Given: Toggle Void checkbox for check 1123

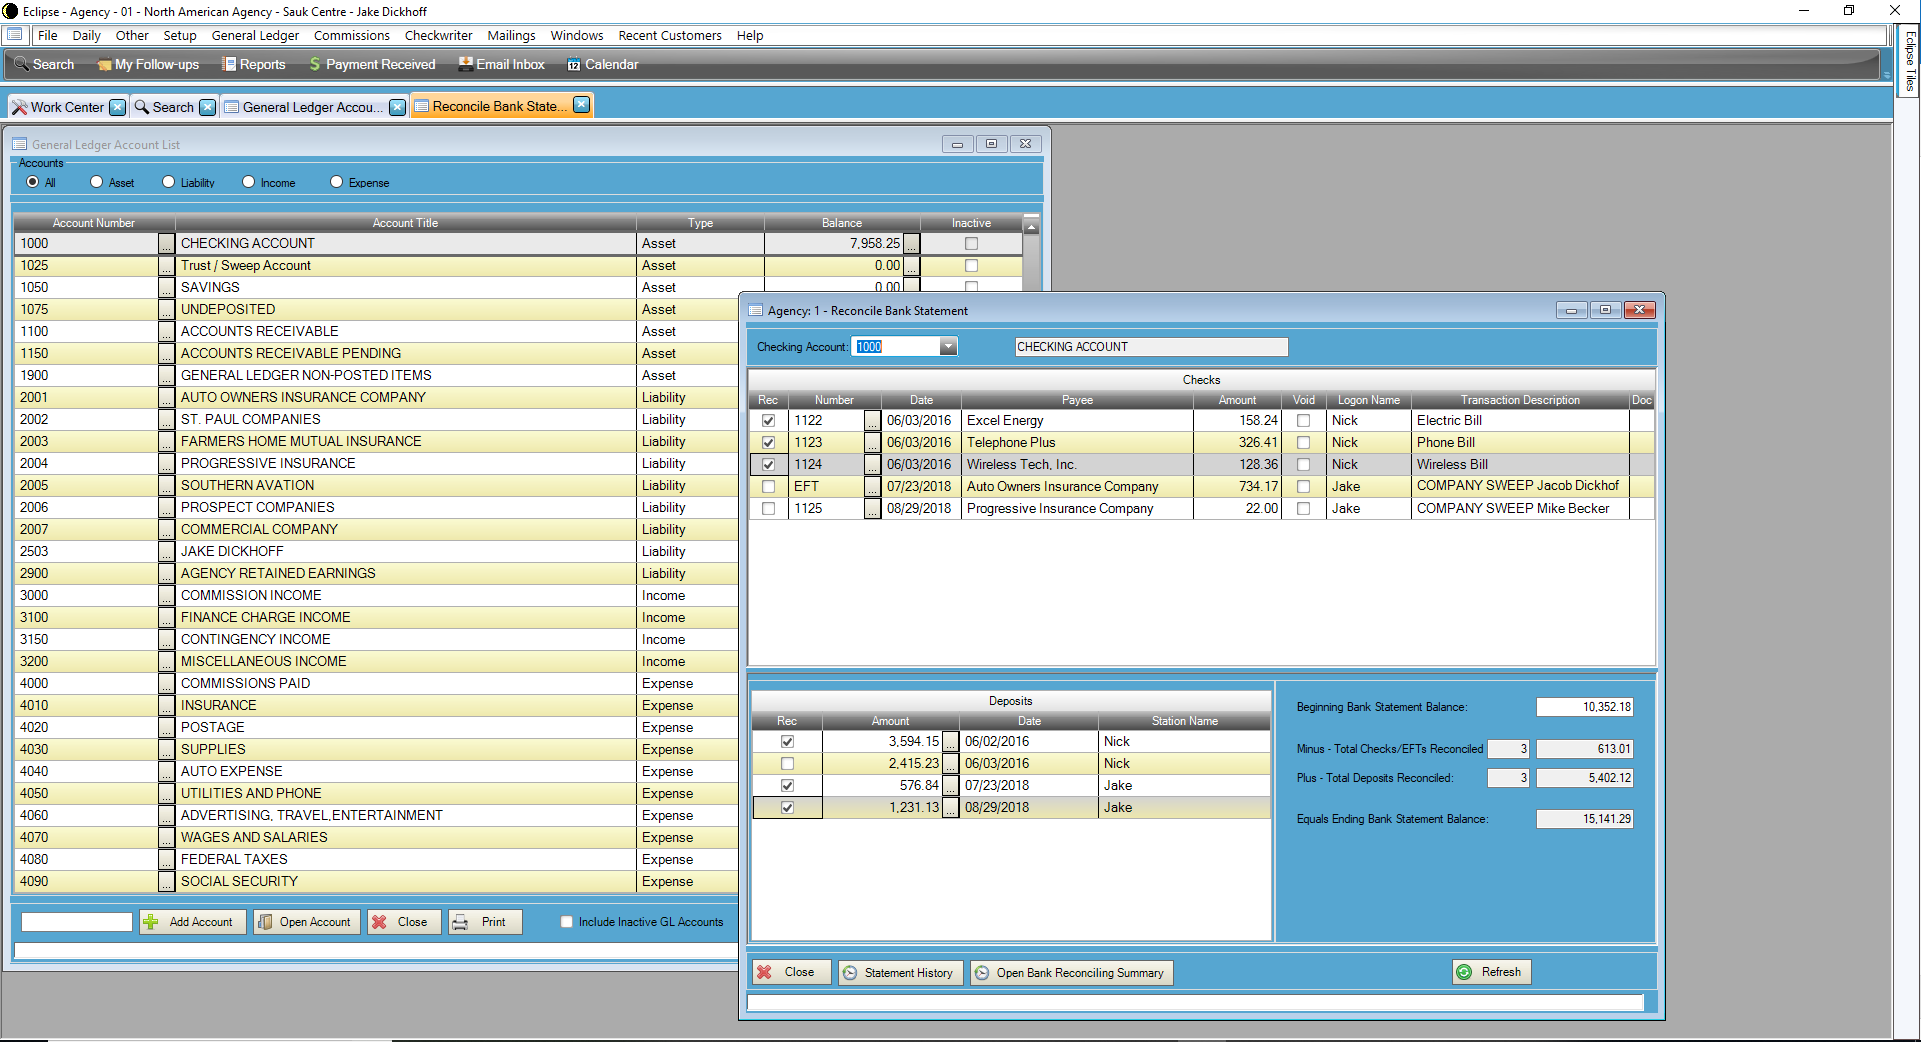Looking at the screenshot, I should point(1303,442).
